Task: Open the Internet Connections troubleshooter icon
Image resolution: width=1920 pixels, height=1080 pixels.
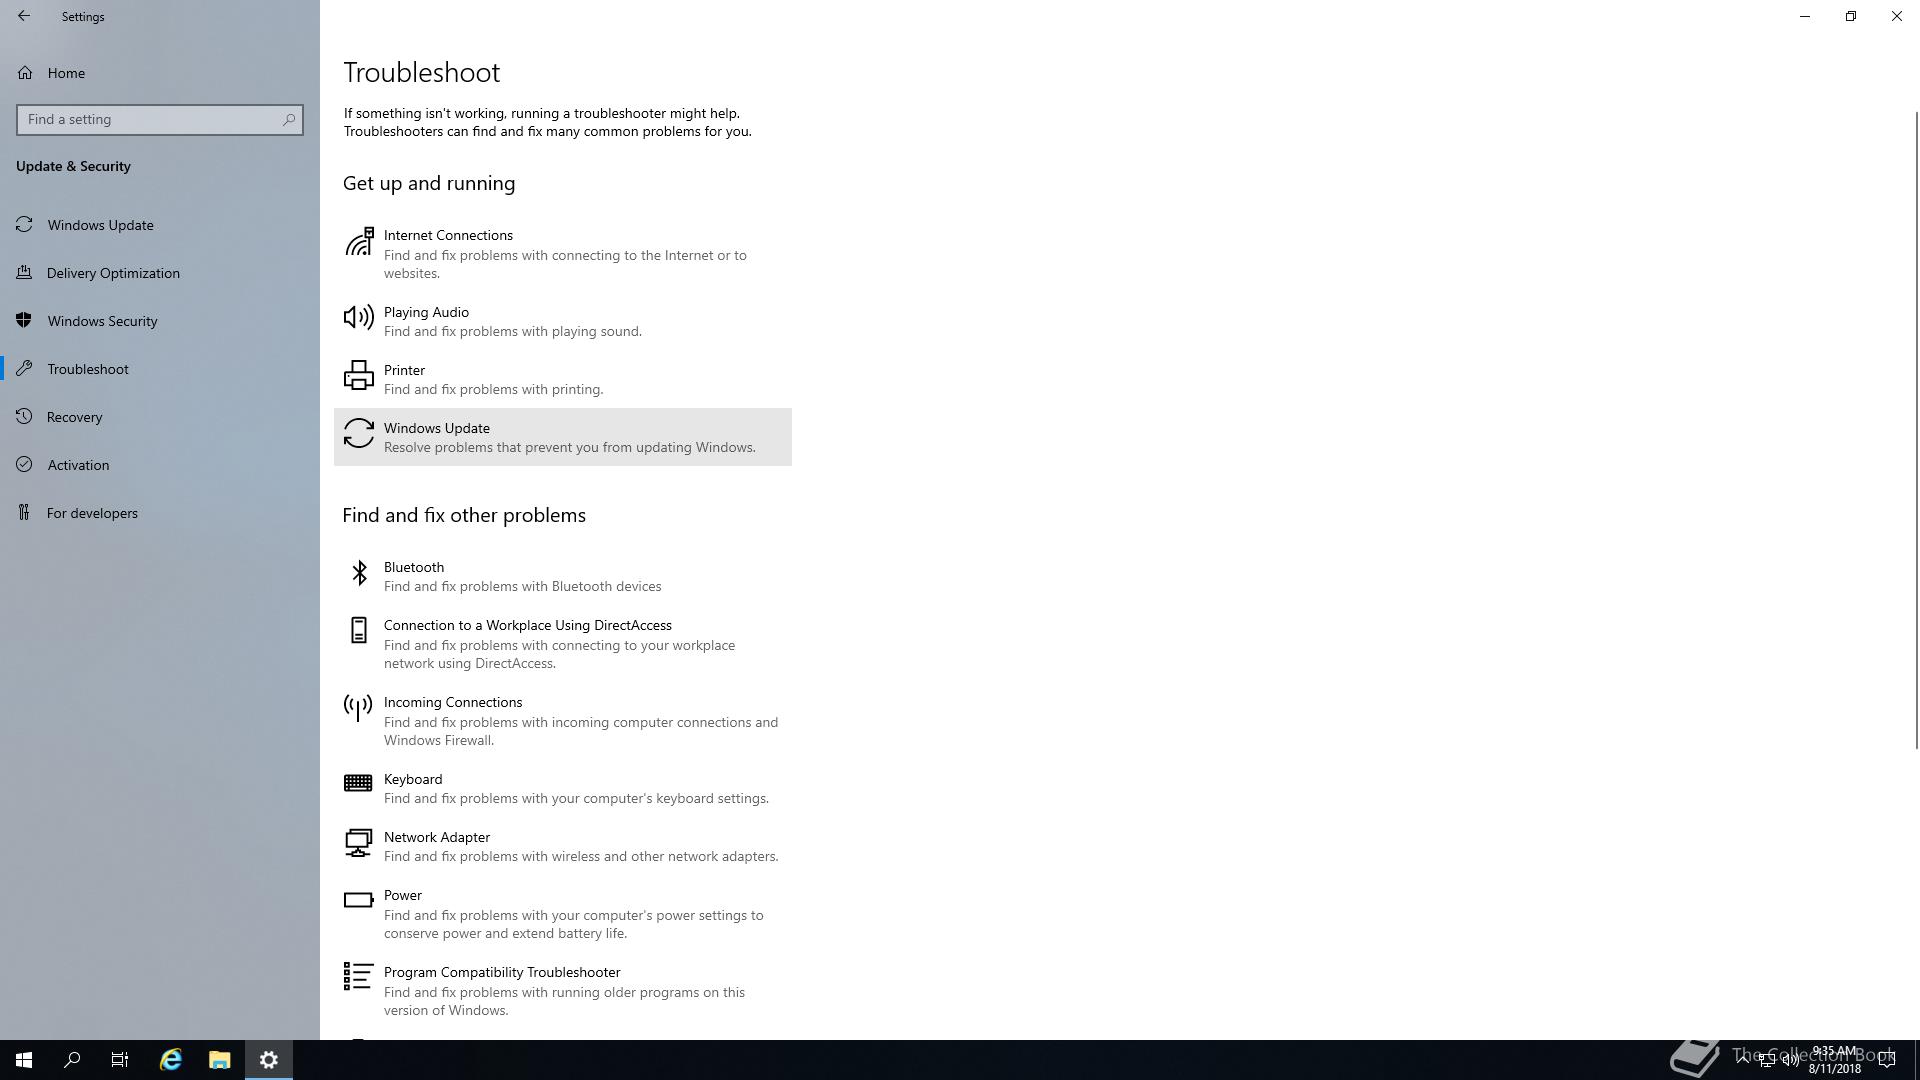Action: click(x=359, y=241)
